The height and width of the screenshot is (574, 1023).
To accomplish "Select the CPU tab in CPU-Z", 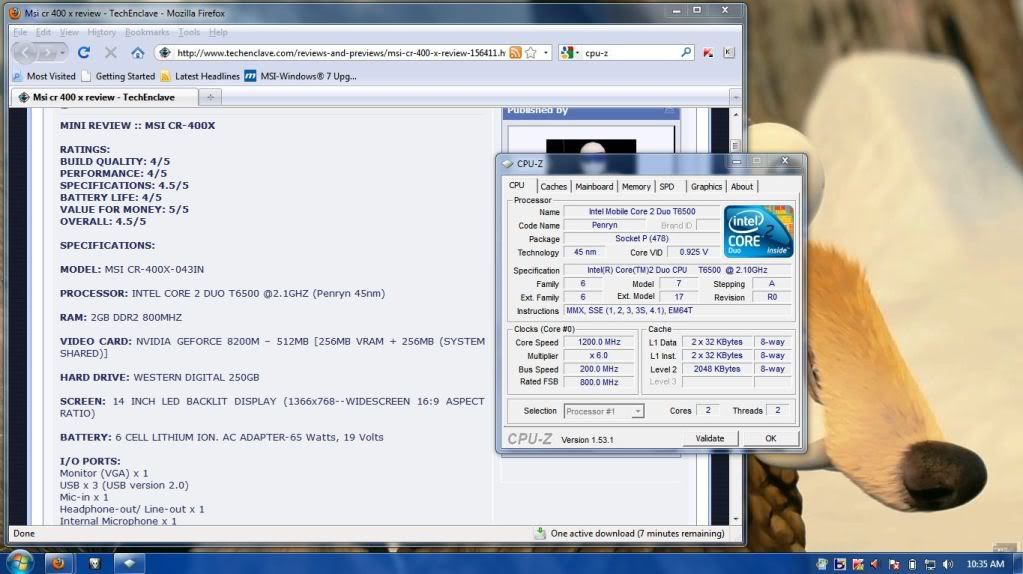I will tap(517, 185).
